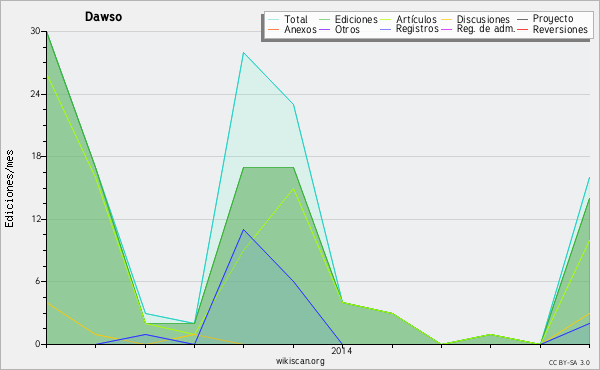The image size is (600, 370).
Task: Click the wikiscan.org caption
Action: 300,361
